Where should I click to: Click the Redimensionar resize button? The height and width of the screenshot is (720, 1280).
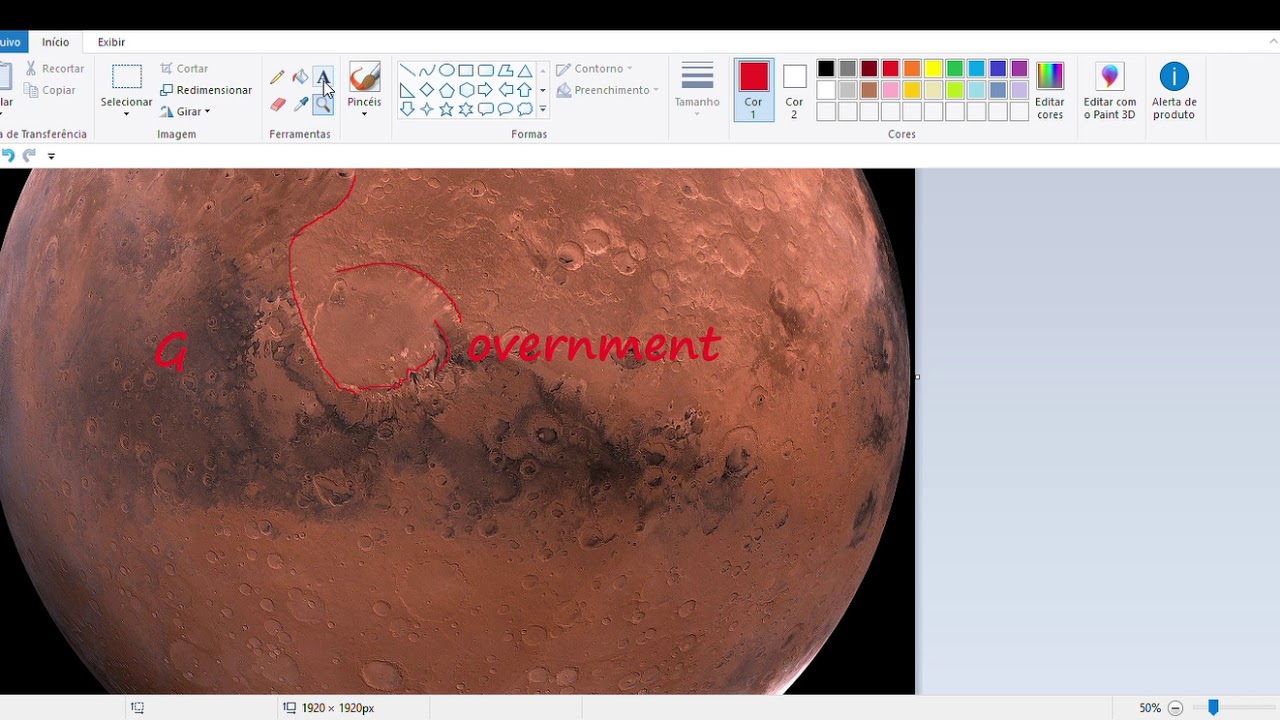pyautogui.click(x=206, y=90)
